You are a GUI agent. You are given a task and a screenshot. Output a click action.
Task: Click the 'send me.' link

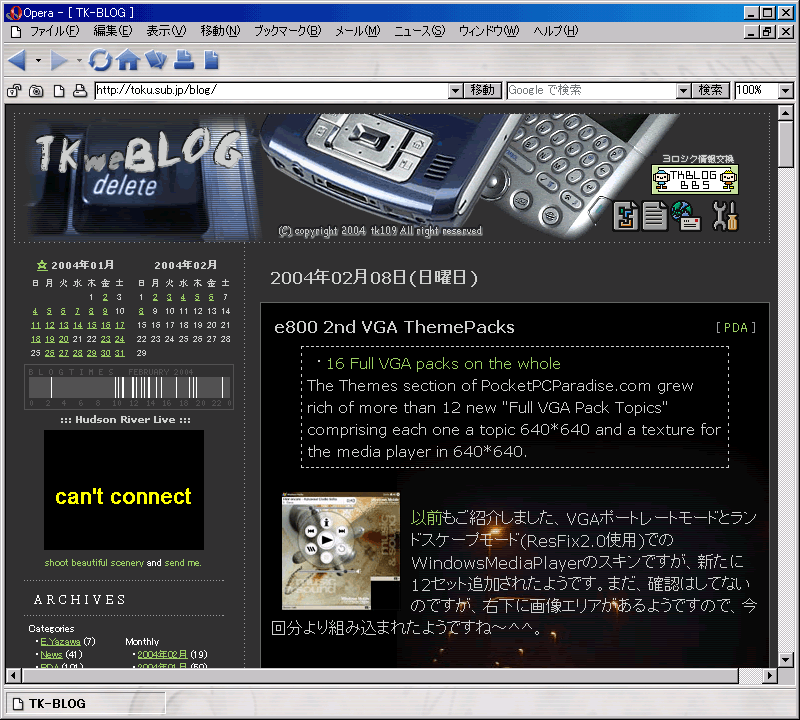pyautogui.click(x=183, y=563)
